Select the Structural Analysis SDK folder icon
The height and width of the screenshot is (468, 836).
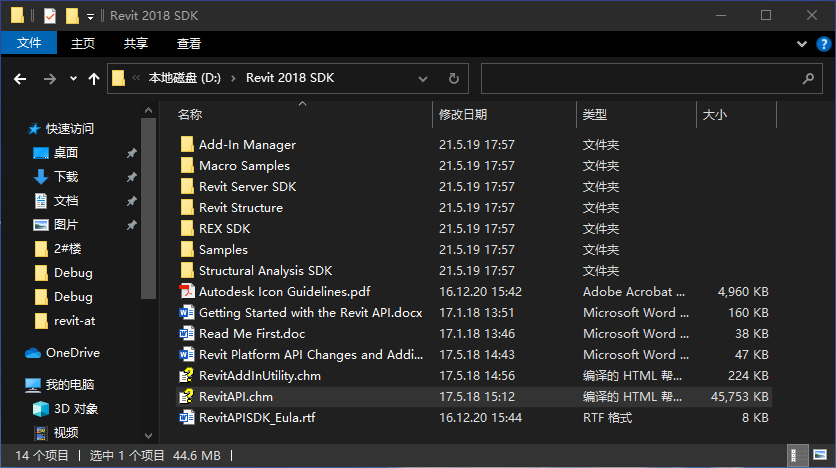click(187, 270)
